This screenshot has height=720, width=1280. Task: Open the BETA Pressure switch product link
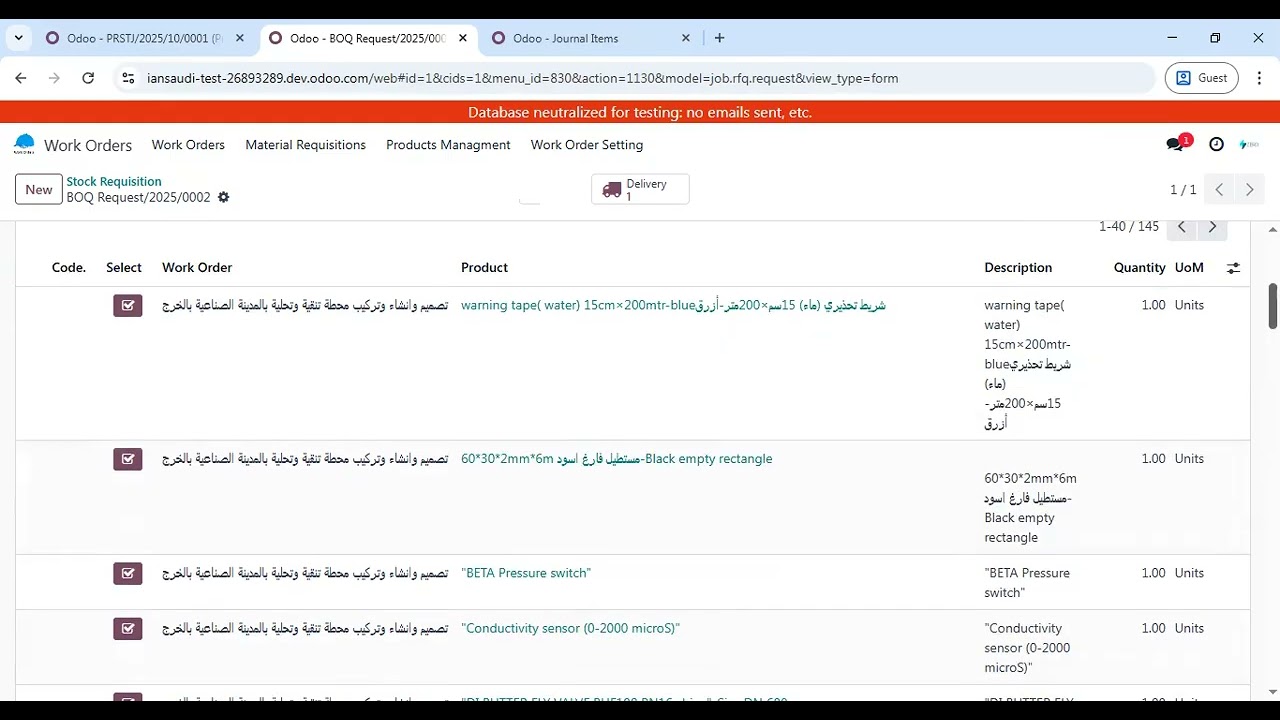(526, 573)
